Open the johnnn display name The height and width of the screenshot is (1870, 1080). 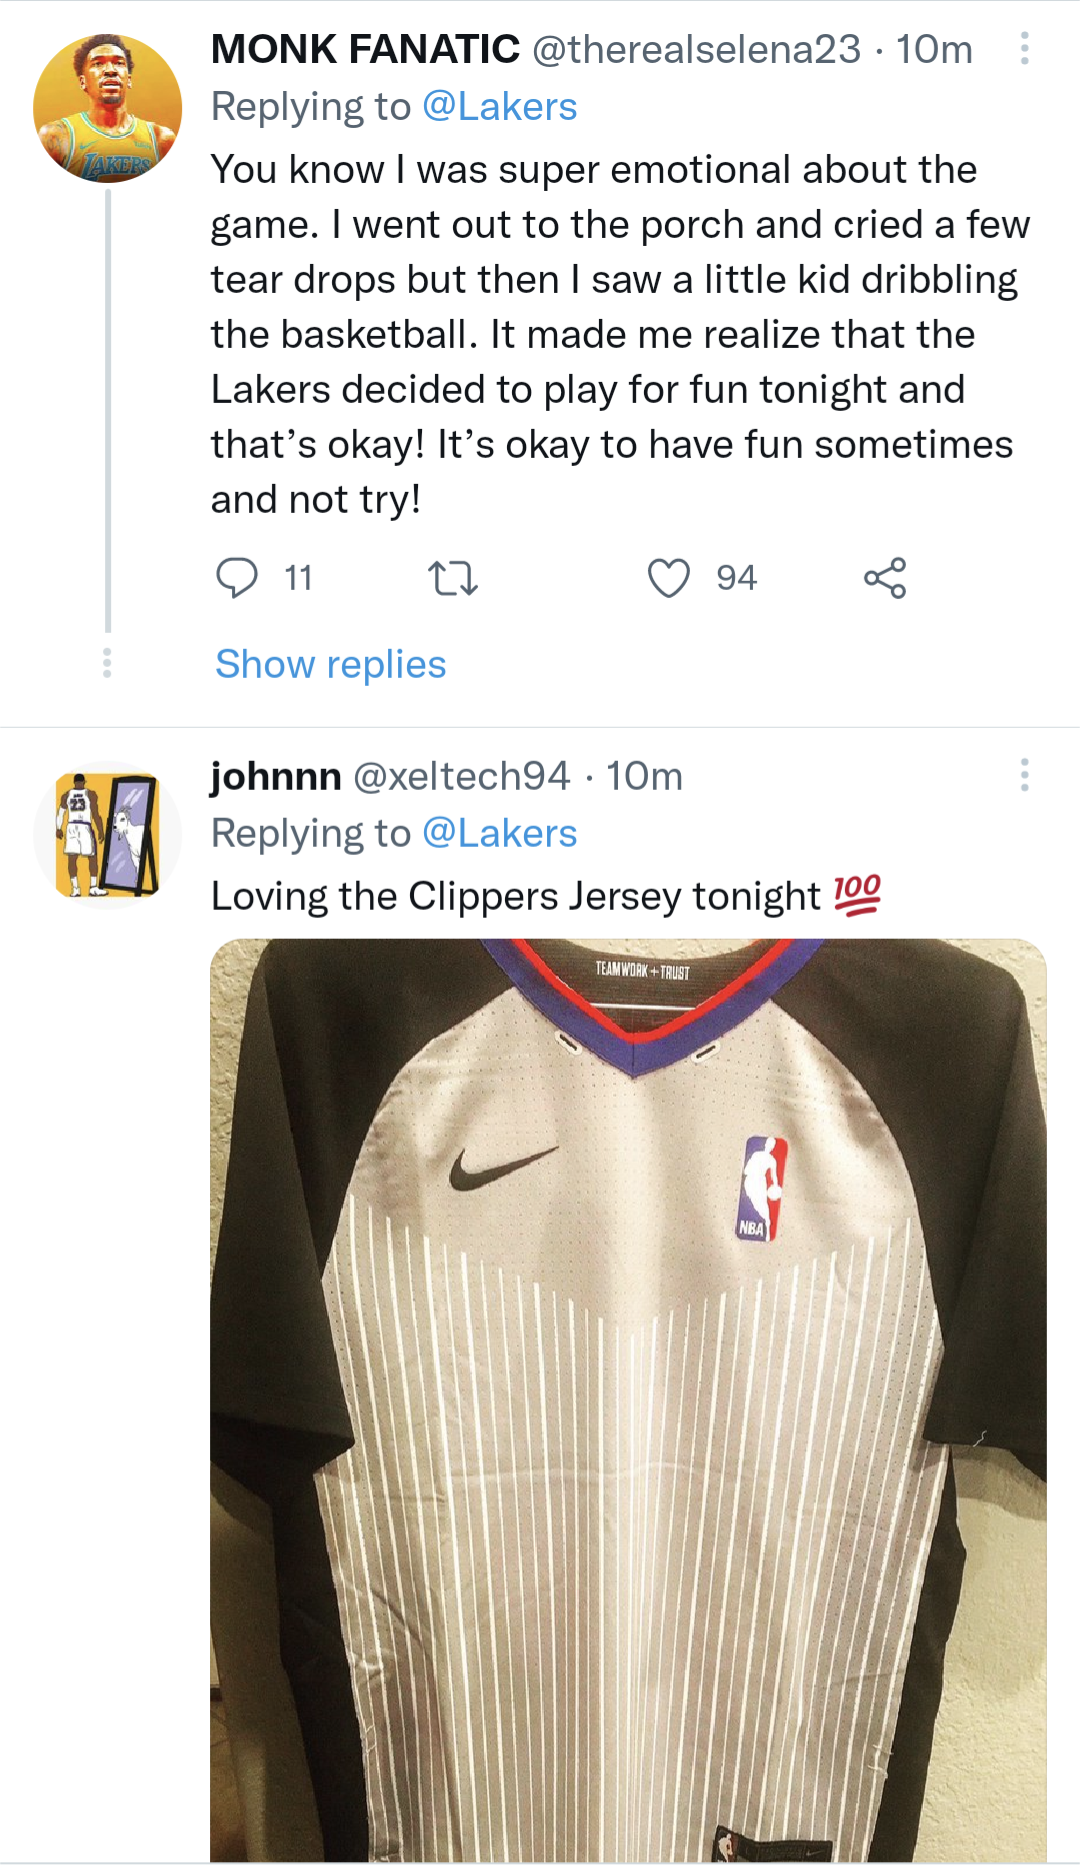tap(276, 776)
